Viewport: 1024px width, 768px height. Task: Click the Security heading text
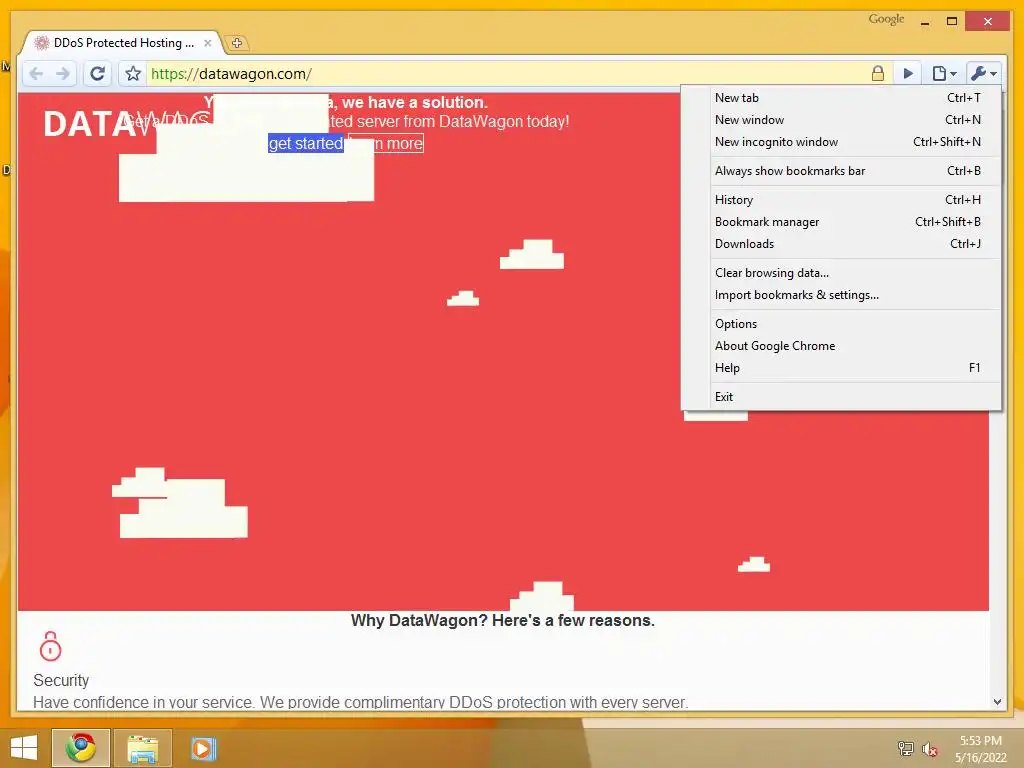pos(61,680)
